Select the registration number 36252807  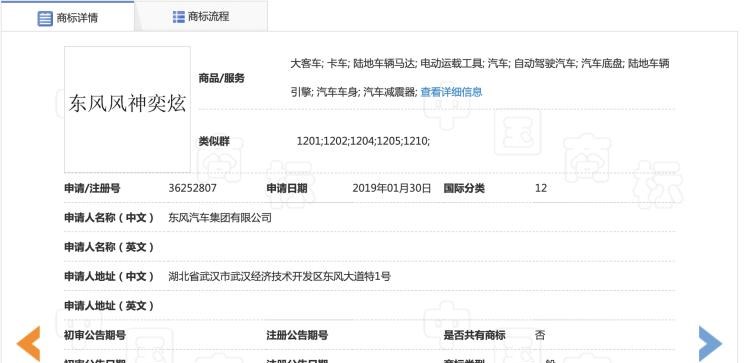(192, 188)
